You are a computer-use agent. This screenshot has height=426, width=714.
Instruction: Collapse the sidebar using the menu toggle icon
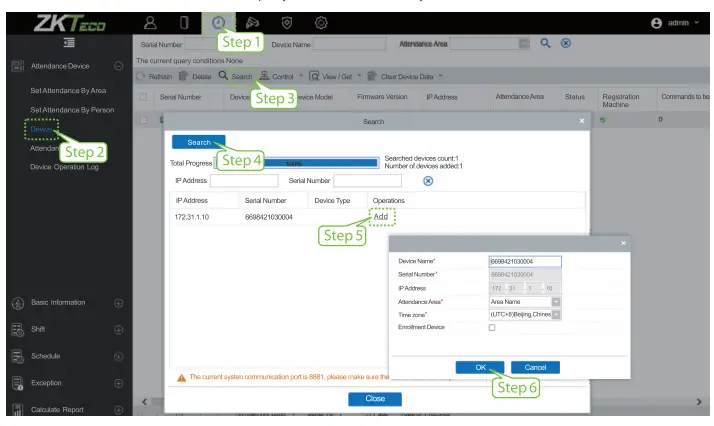pyautogui.click(x=69, y=43)
